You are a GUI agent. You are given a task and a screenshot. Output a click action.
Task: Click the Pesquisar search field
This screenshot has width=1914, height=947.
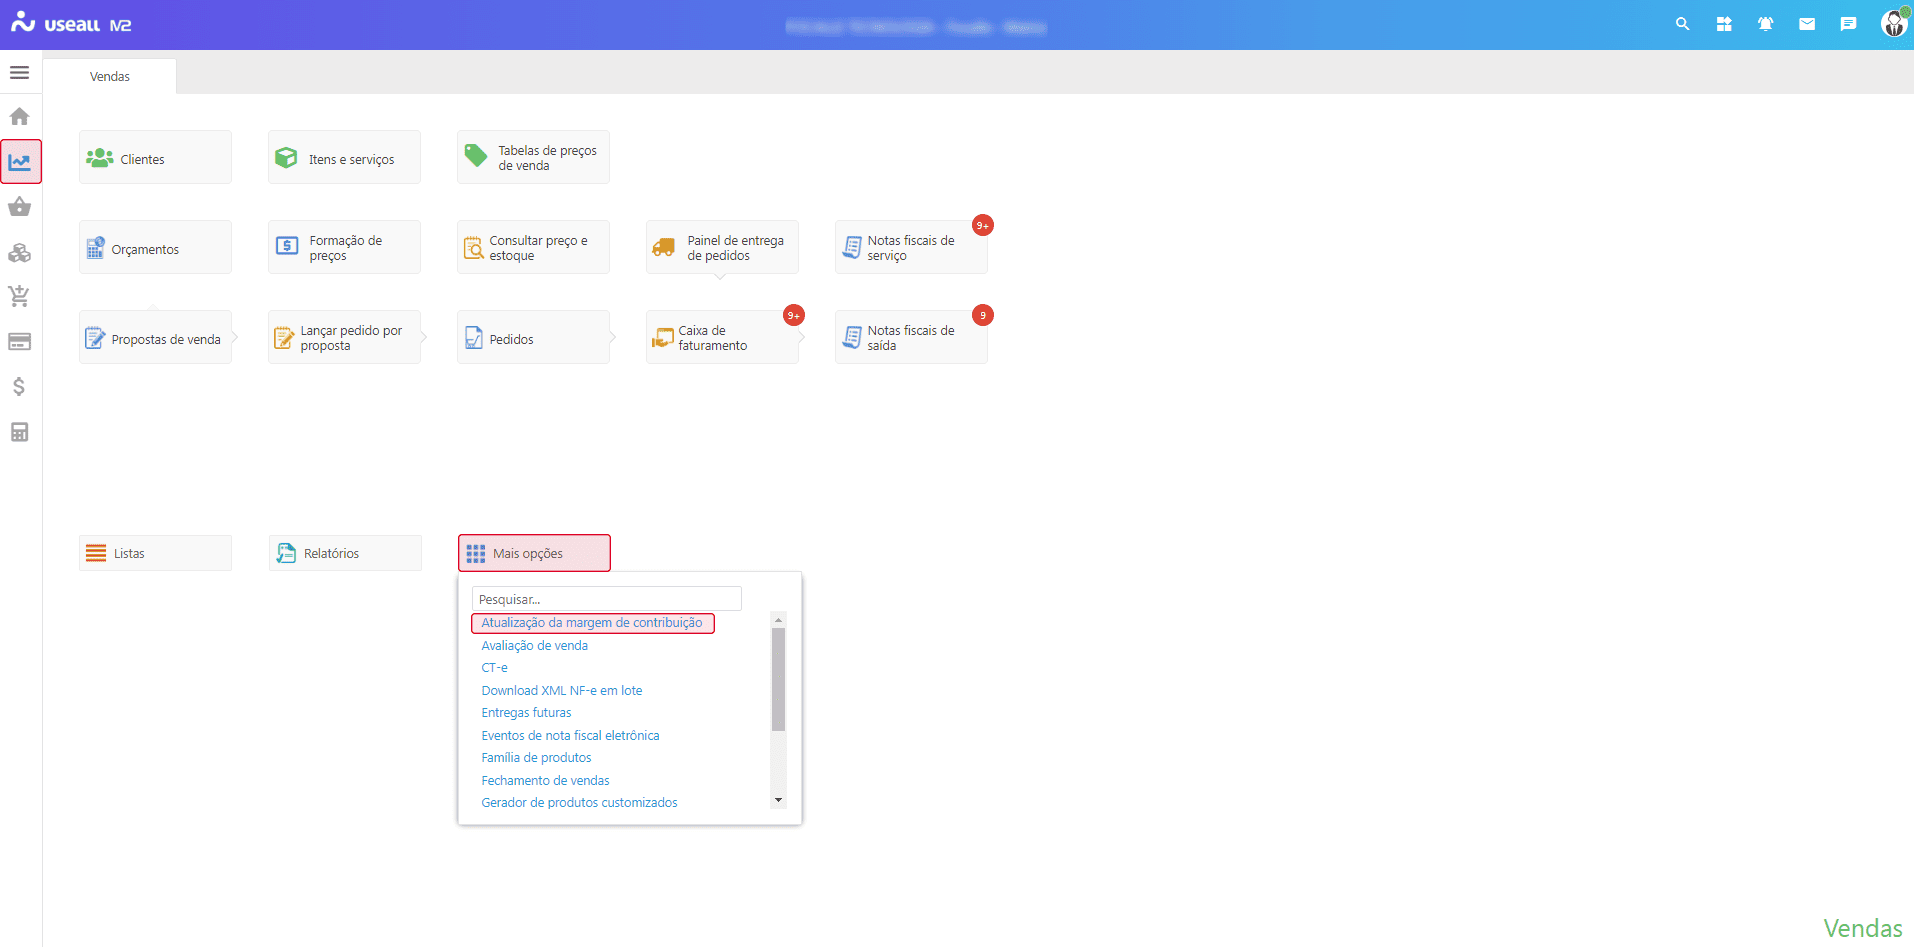(606, 599)
